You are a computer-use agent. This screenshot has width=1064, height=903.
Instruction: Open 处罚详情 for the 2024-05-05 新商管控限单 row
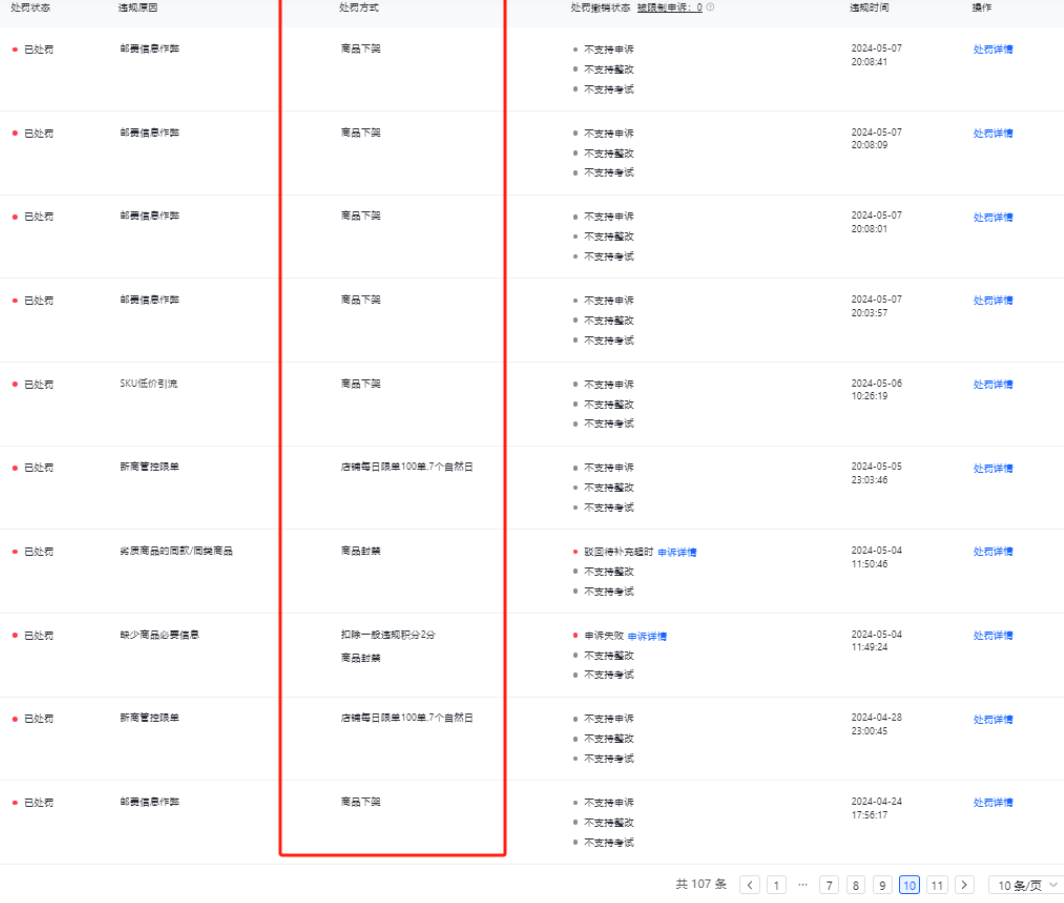click(993, 469)
